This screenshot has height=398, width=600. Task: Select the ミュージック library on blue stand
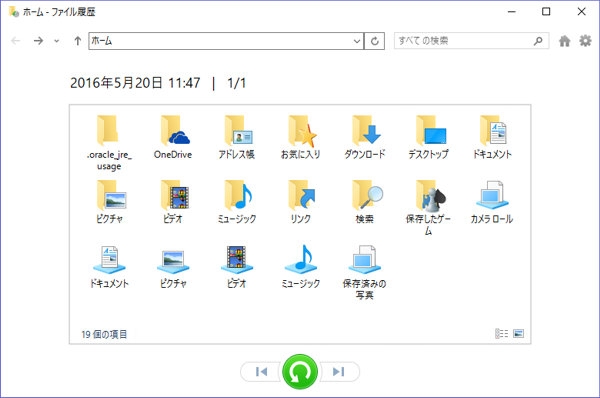(300, 267)
